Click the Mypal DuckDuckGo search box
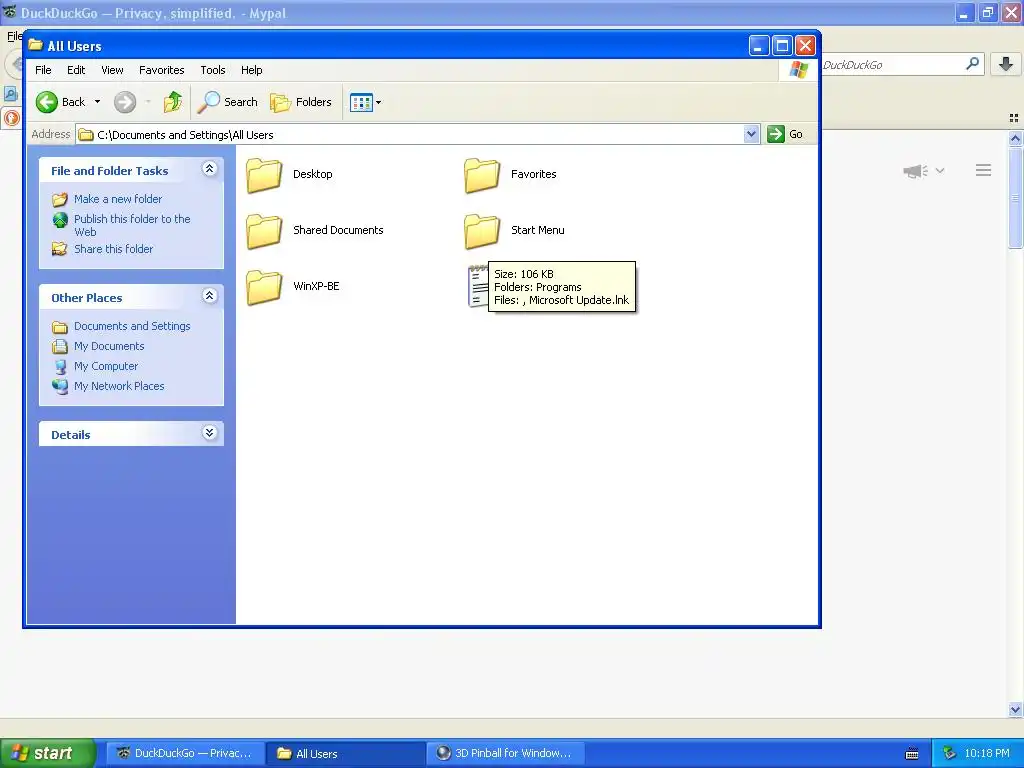 tap(891, 65)
